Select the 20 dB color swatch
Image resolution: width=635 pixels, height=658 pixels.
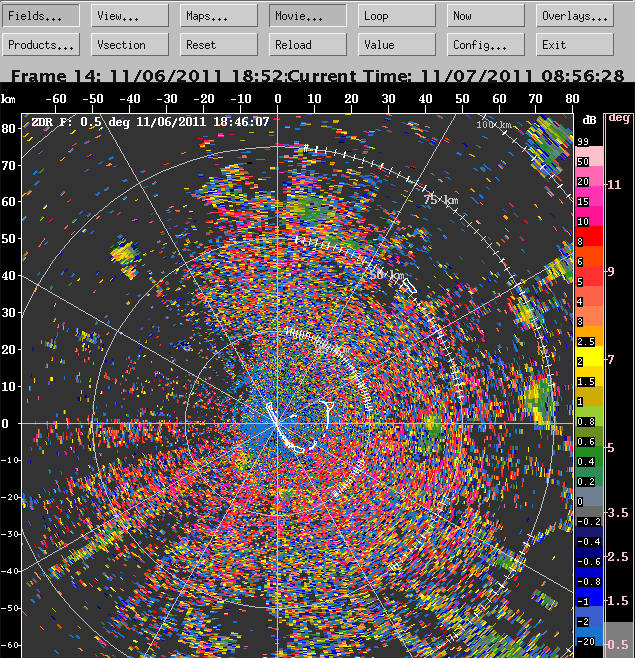(589, 177)
